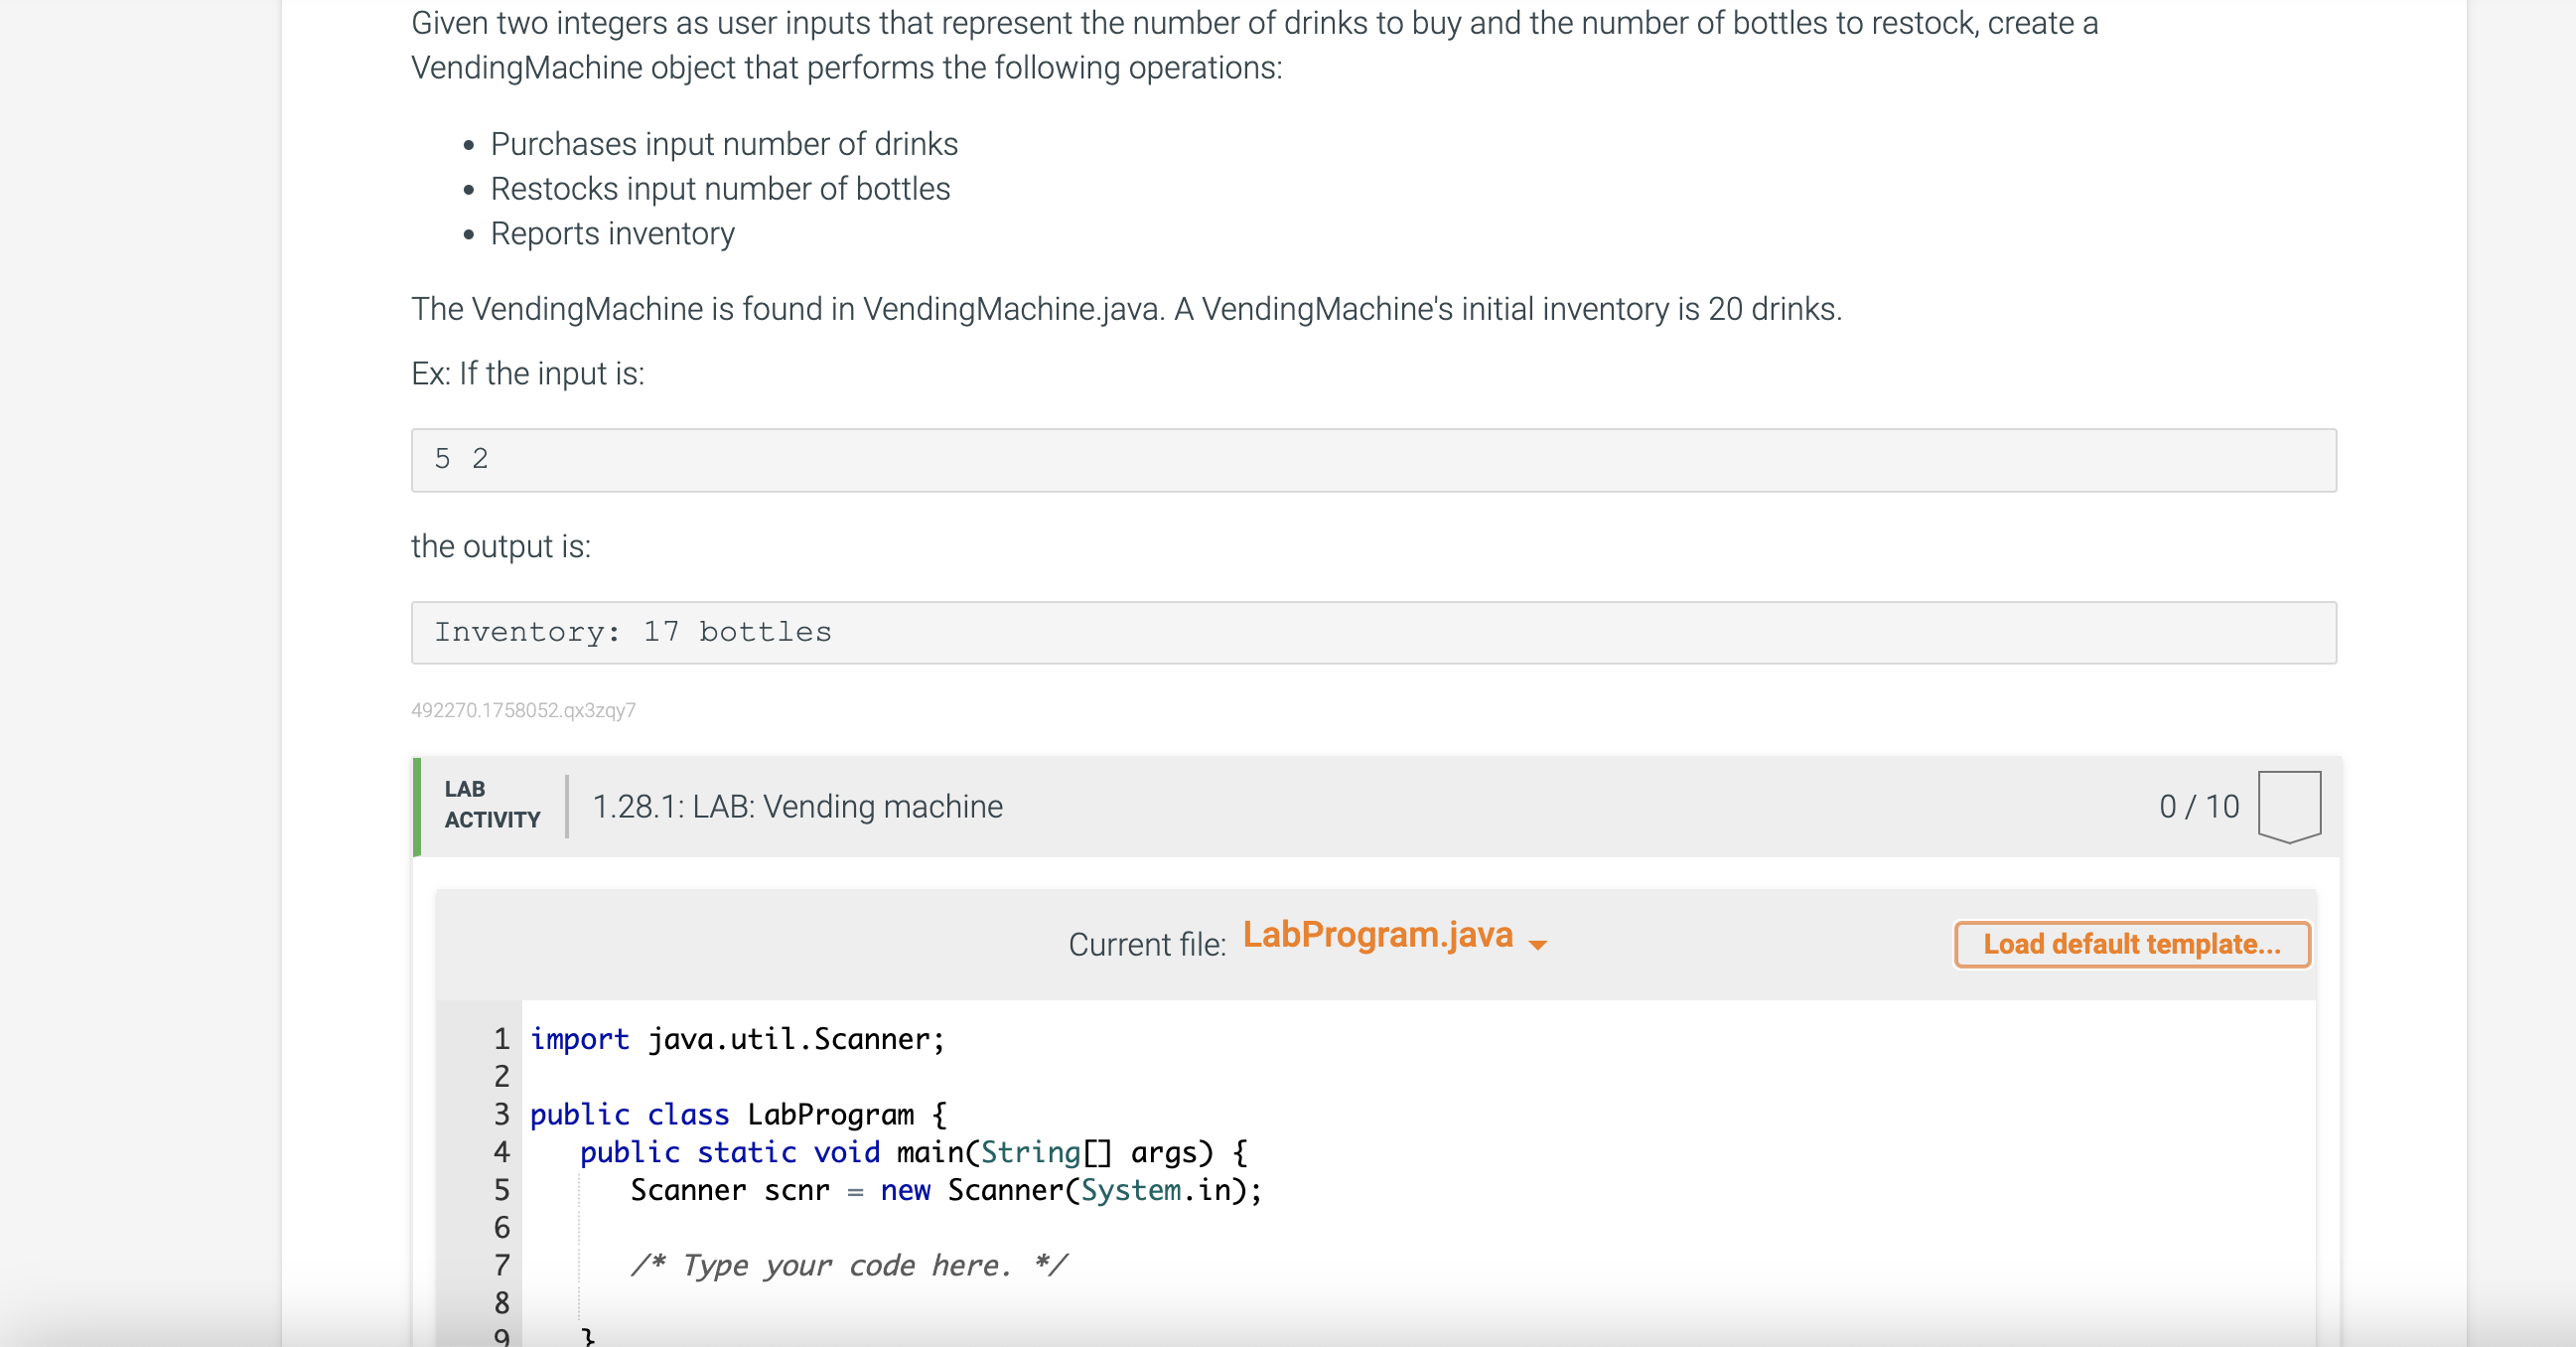The height and width of the screenshot is (1347, 2576).
Task: Click the 'Reports inventory' bullet item
Action: [x=612, y=233]
